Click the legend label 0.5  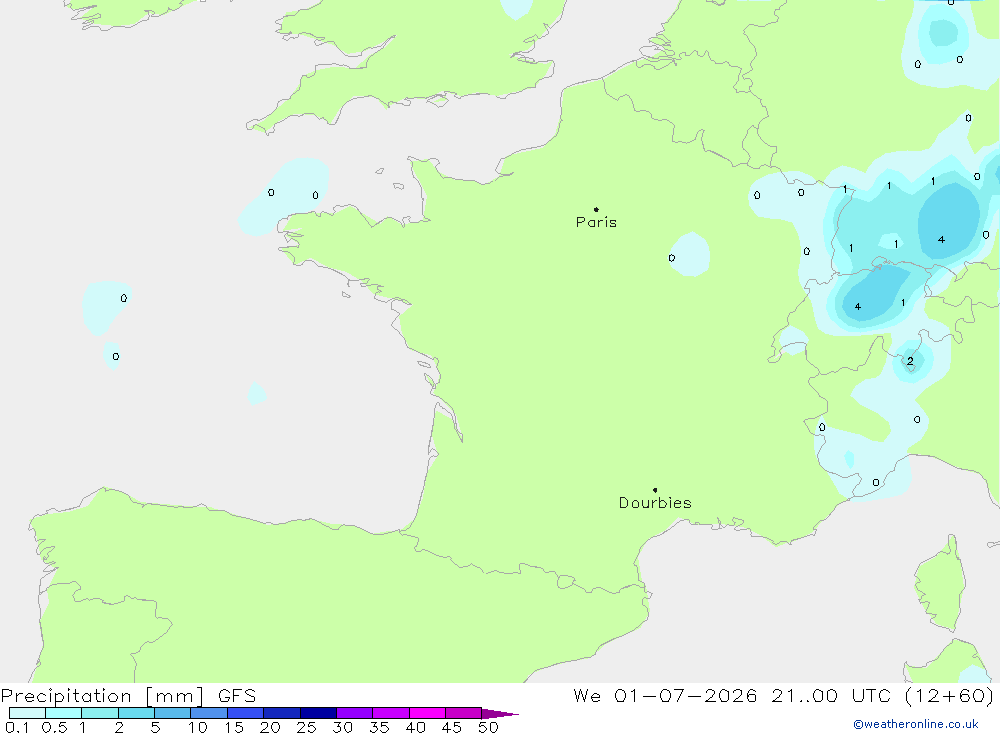[54, 727]
